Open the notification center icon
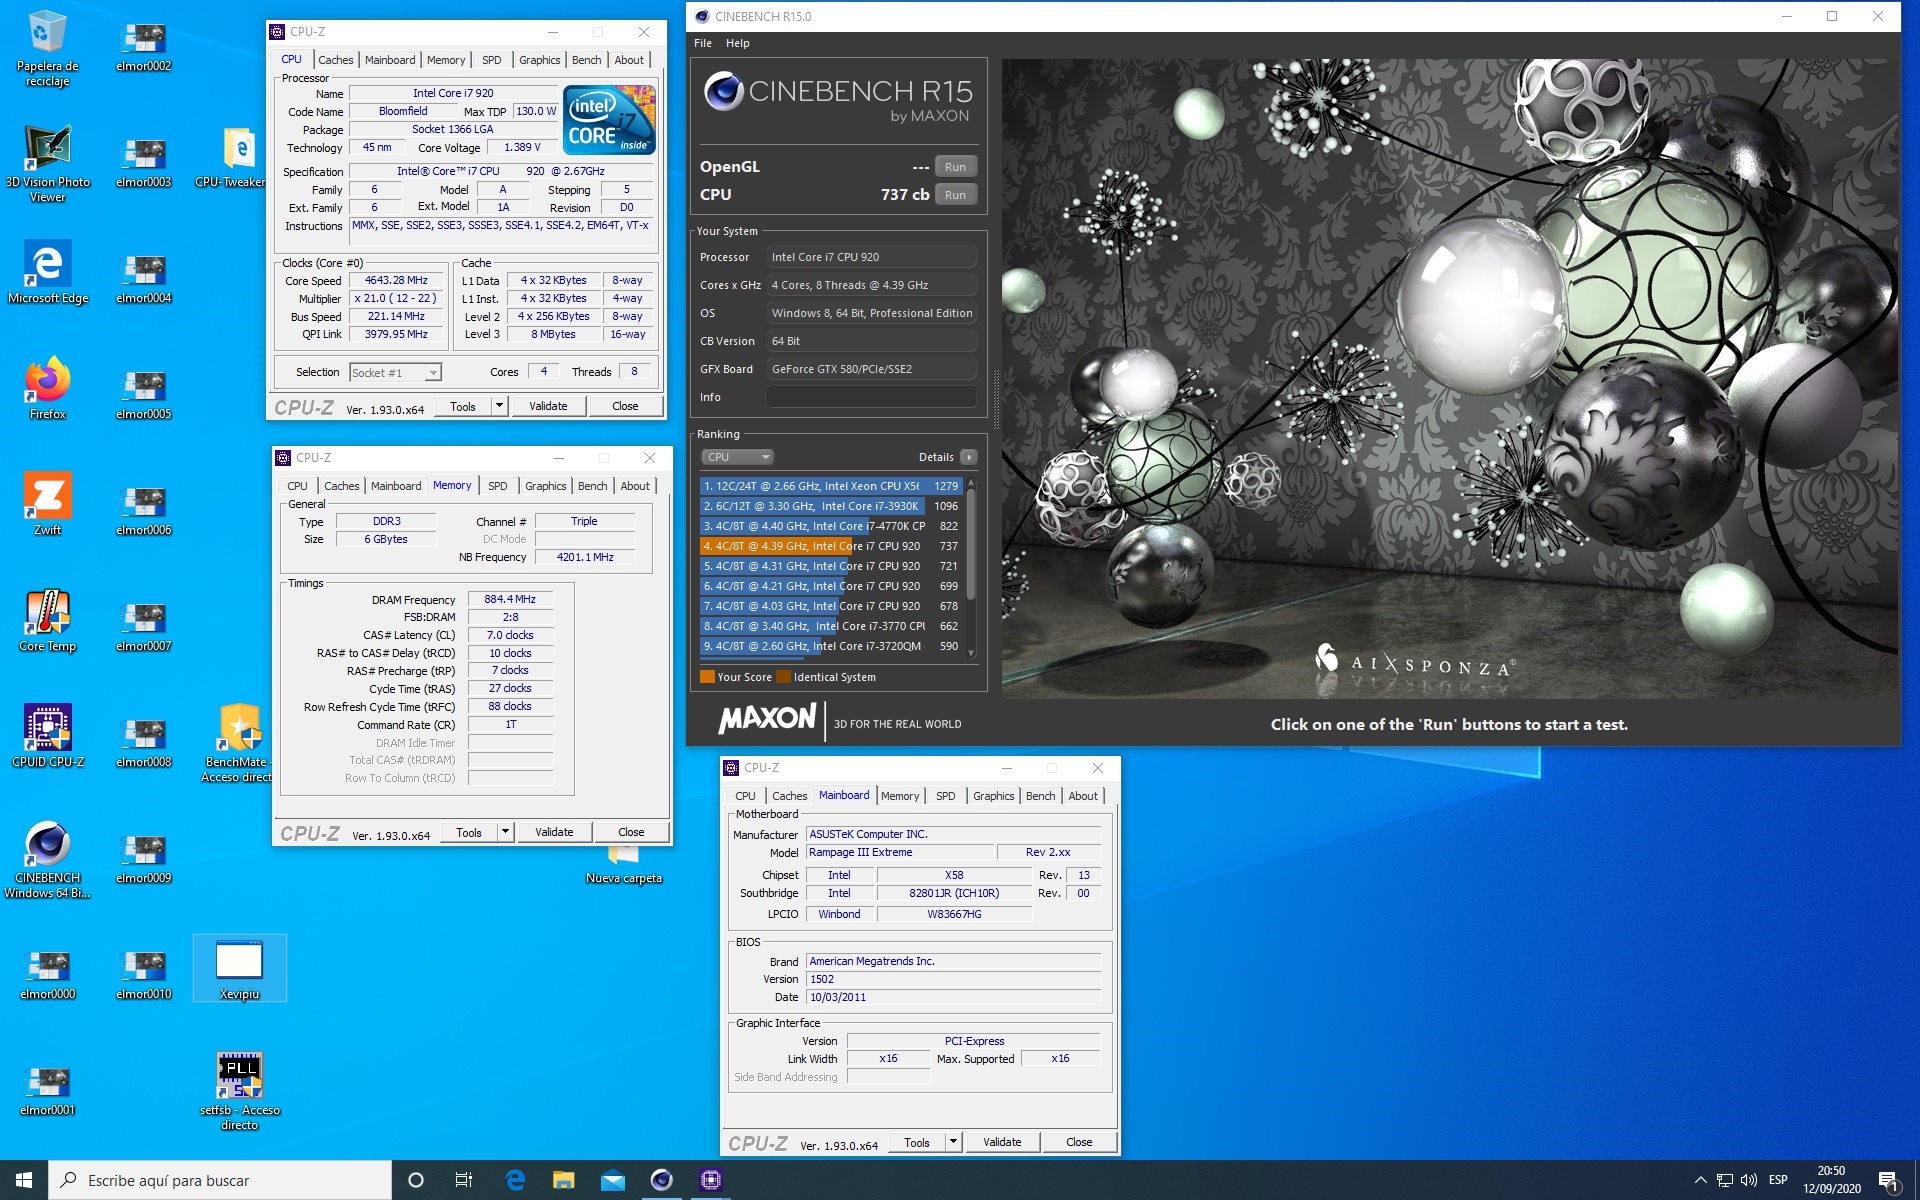This screenshot has width=1920, height=1200. 1888,1180
